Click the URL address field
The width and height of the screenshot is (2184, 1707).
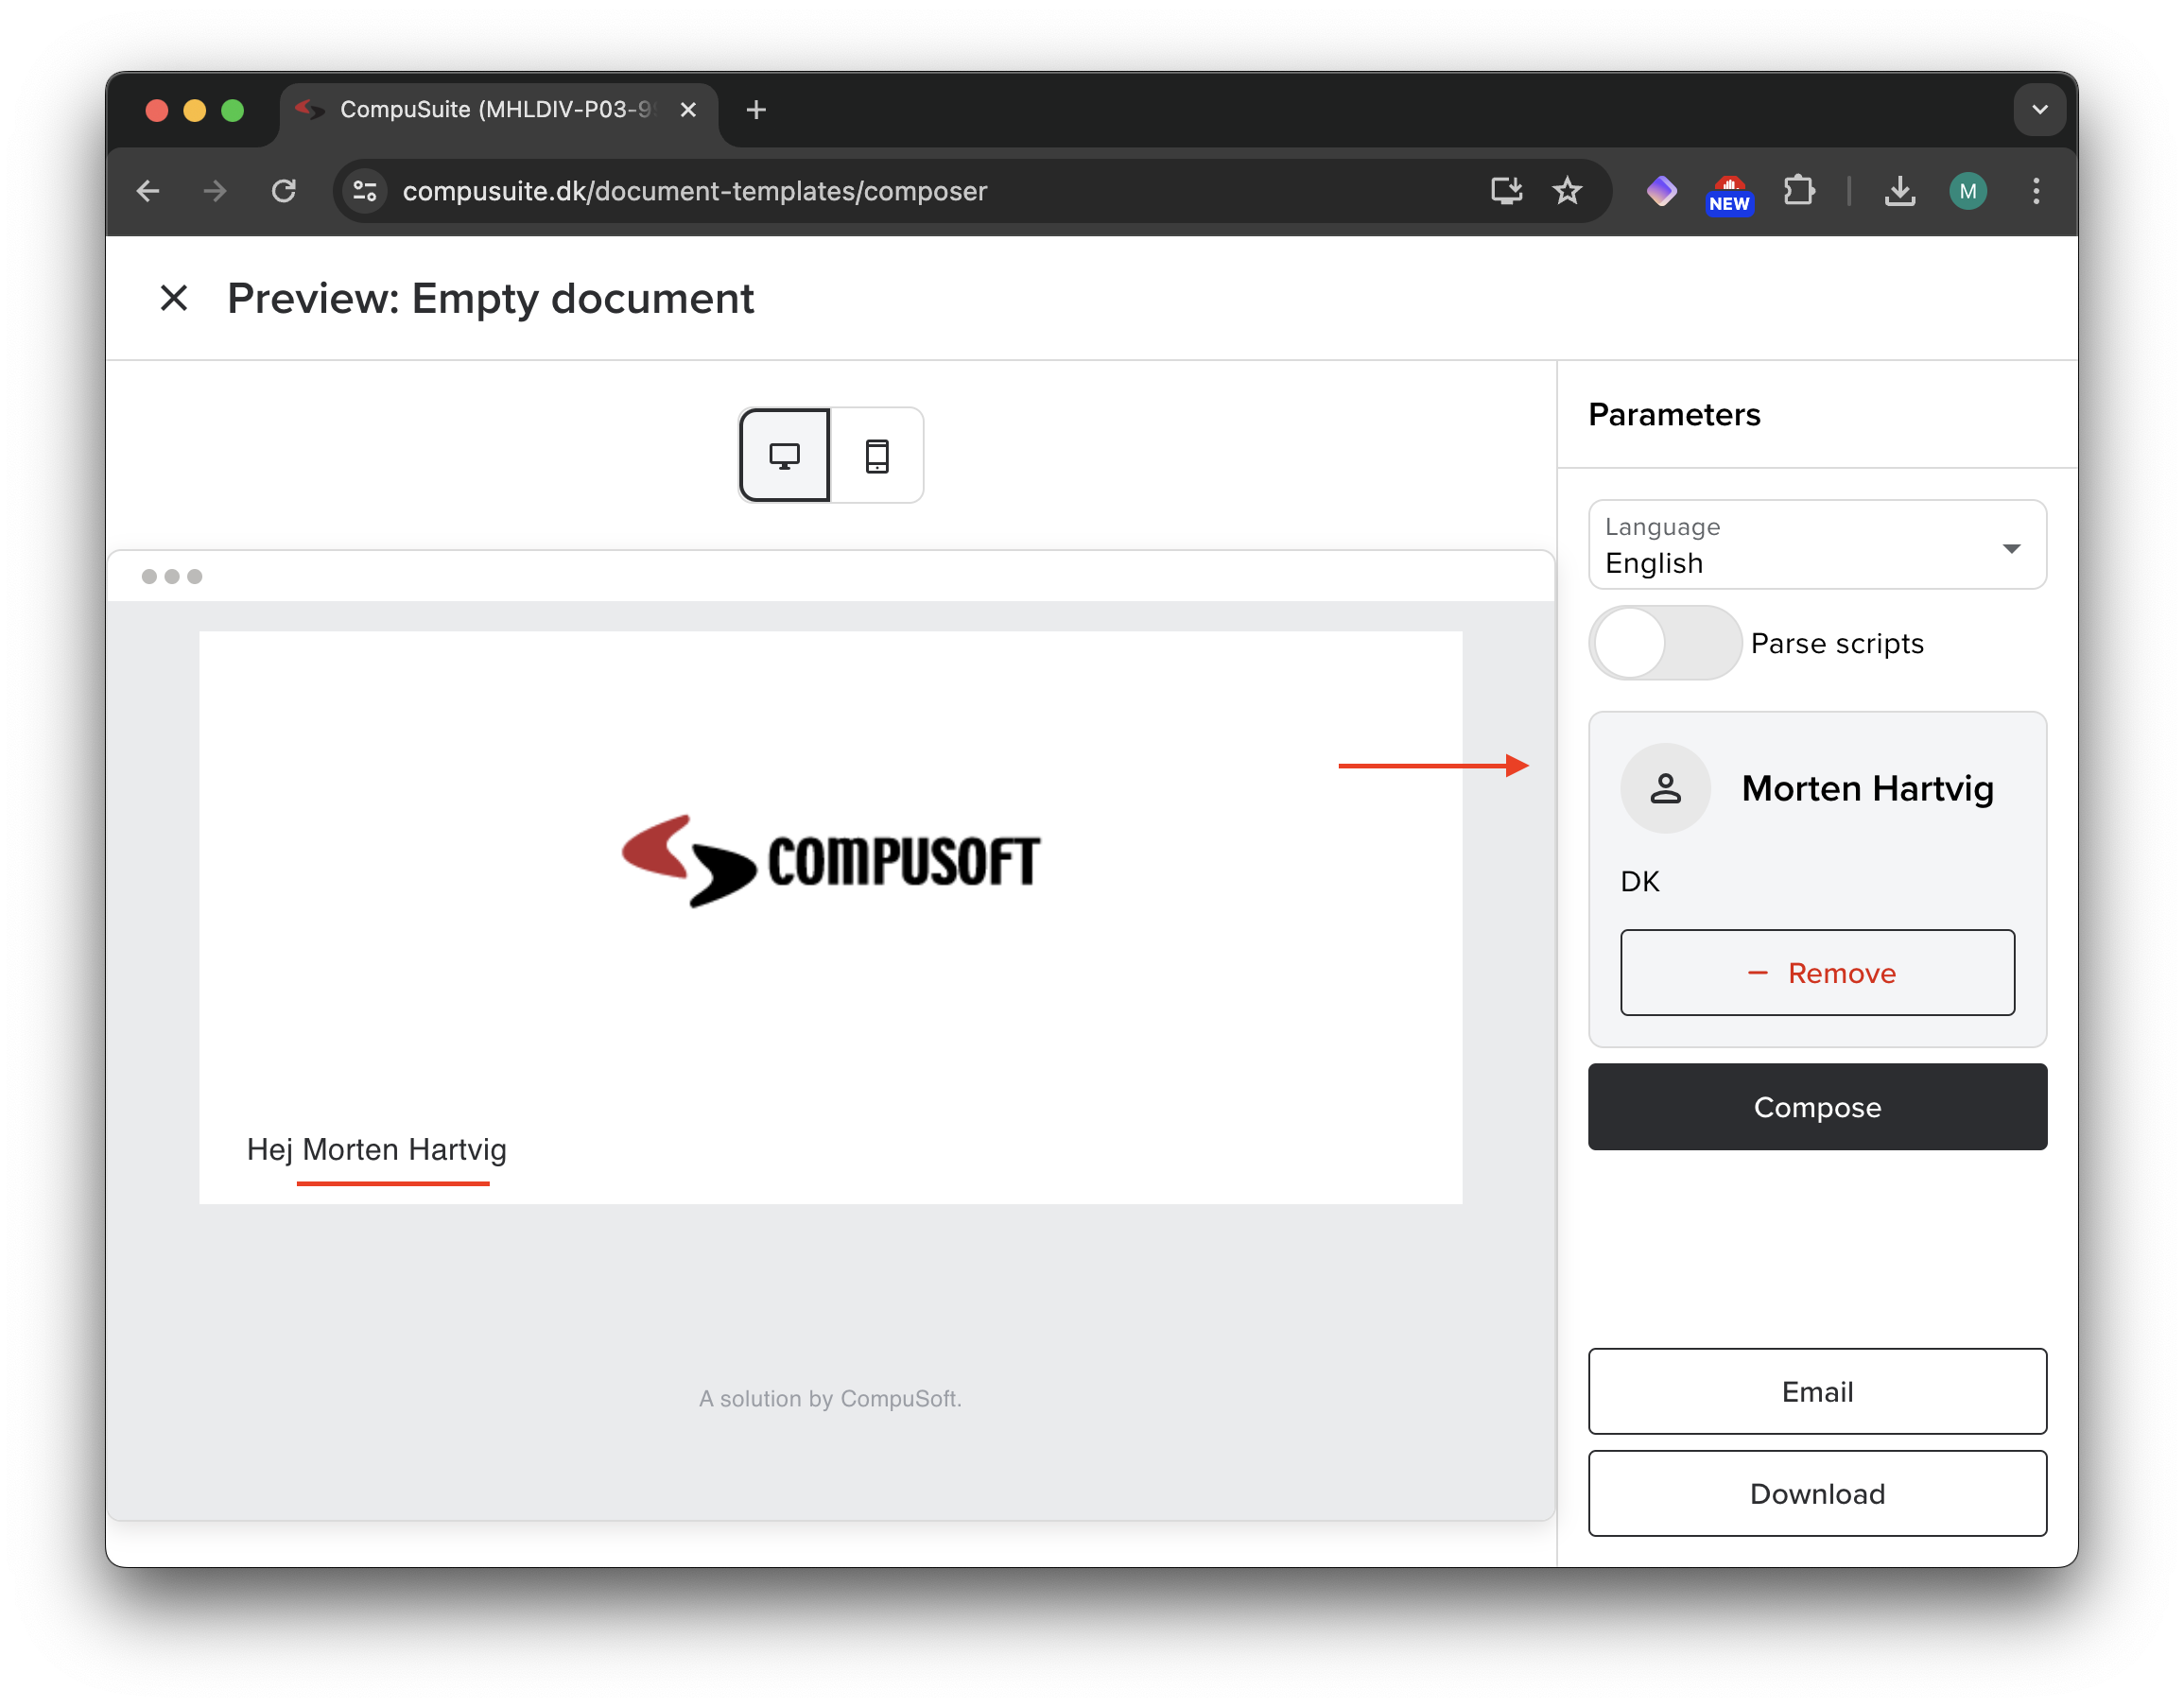pyautogui.click(x=900, y=191)
